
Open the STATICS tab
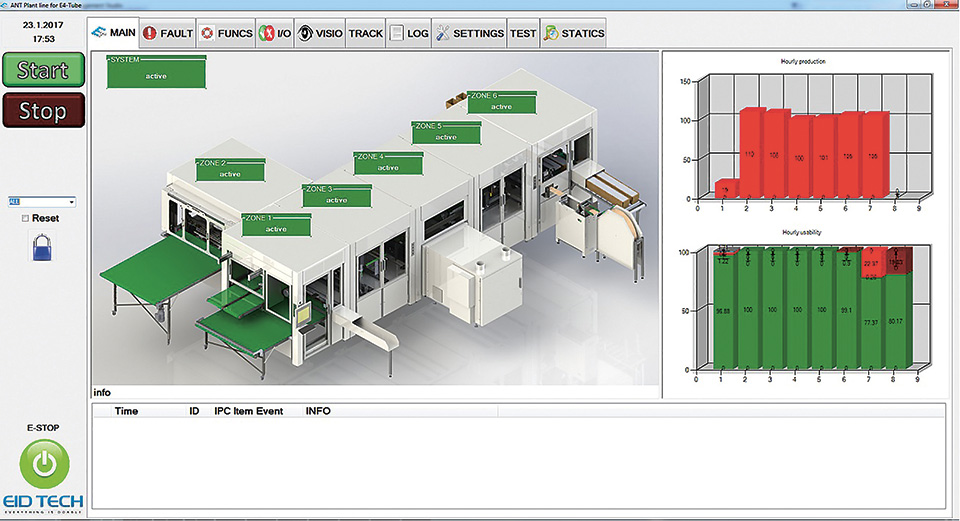pos(574,33)
